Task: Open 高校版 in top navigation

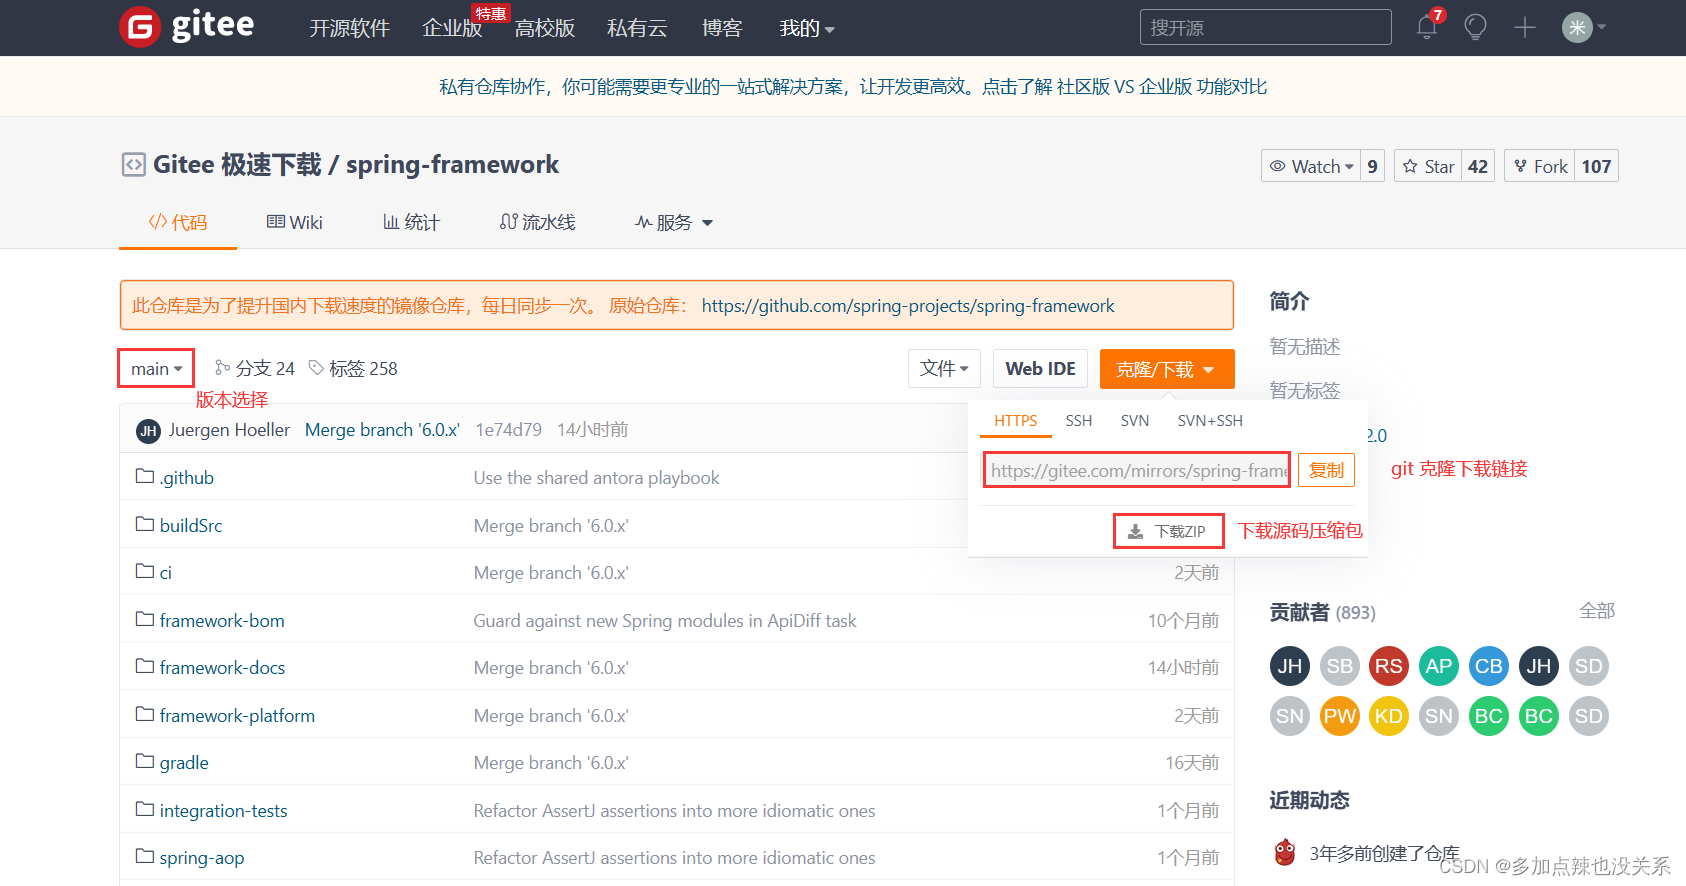Action: pyautogui.click(x=545, y=28)
